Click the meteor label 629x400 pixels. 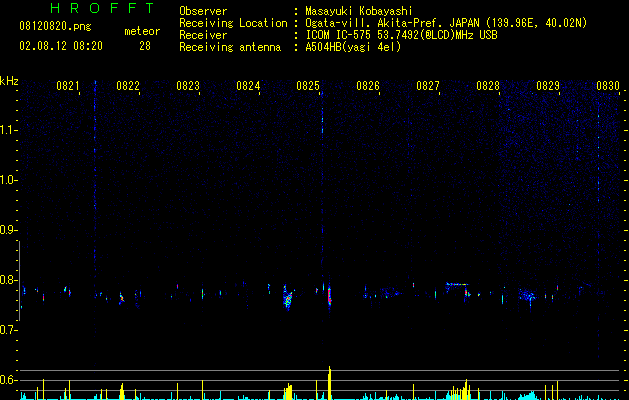142,31
